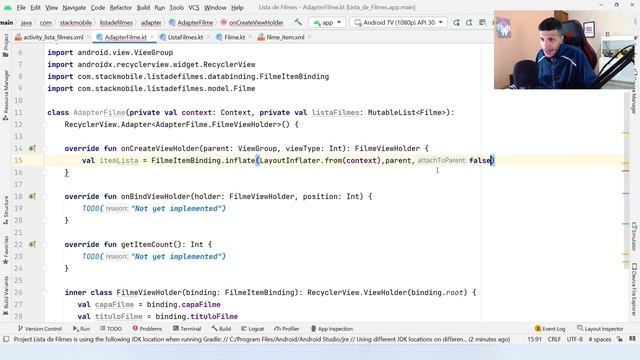This screenshot has height=360, width=640.
Task: Collapse the getItemCount function fold at line 22
Action: 44,244
